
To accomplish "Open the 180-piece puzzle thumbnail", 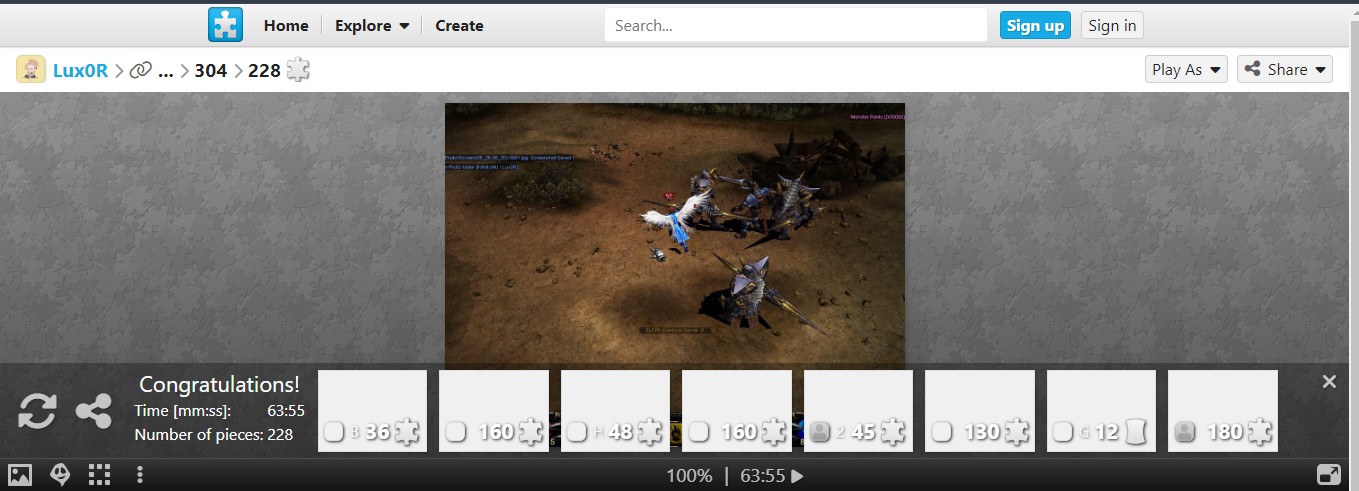I will click(x=1223, y=411).
